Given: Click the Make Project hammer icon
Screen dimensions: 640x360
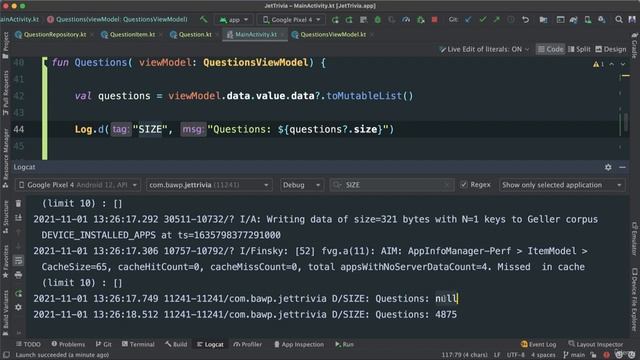Looking at the screenshot, I should click(x=203, y=19).
